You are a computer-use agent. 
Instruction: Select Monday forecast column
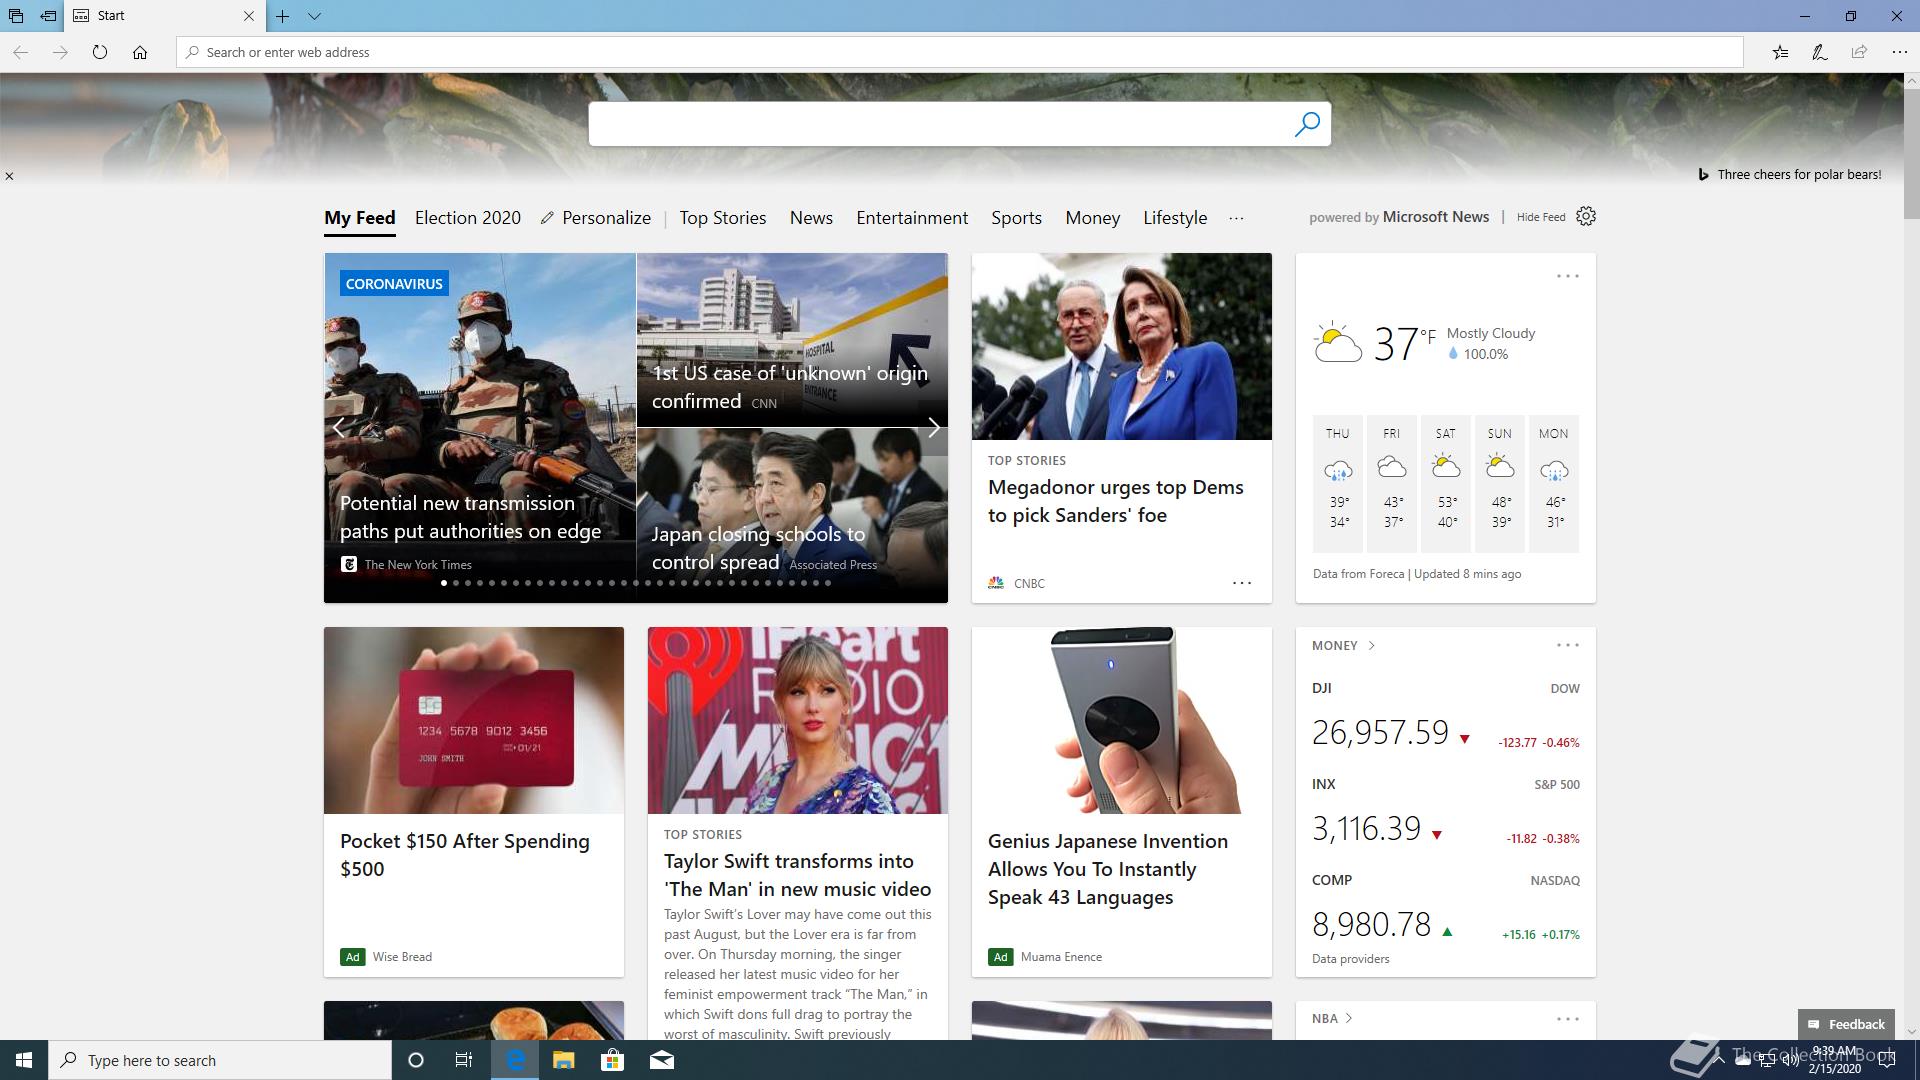click(x=1554, y=484)
